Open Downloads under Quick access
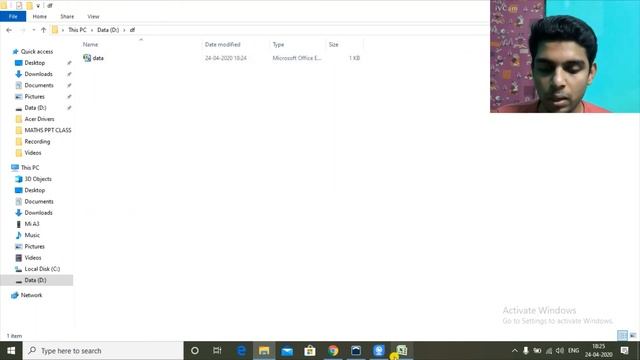 click(38, 74)
